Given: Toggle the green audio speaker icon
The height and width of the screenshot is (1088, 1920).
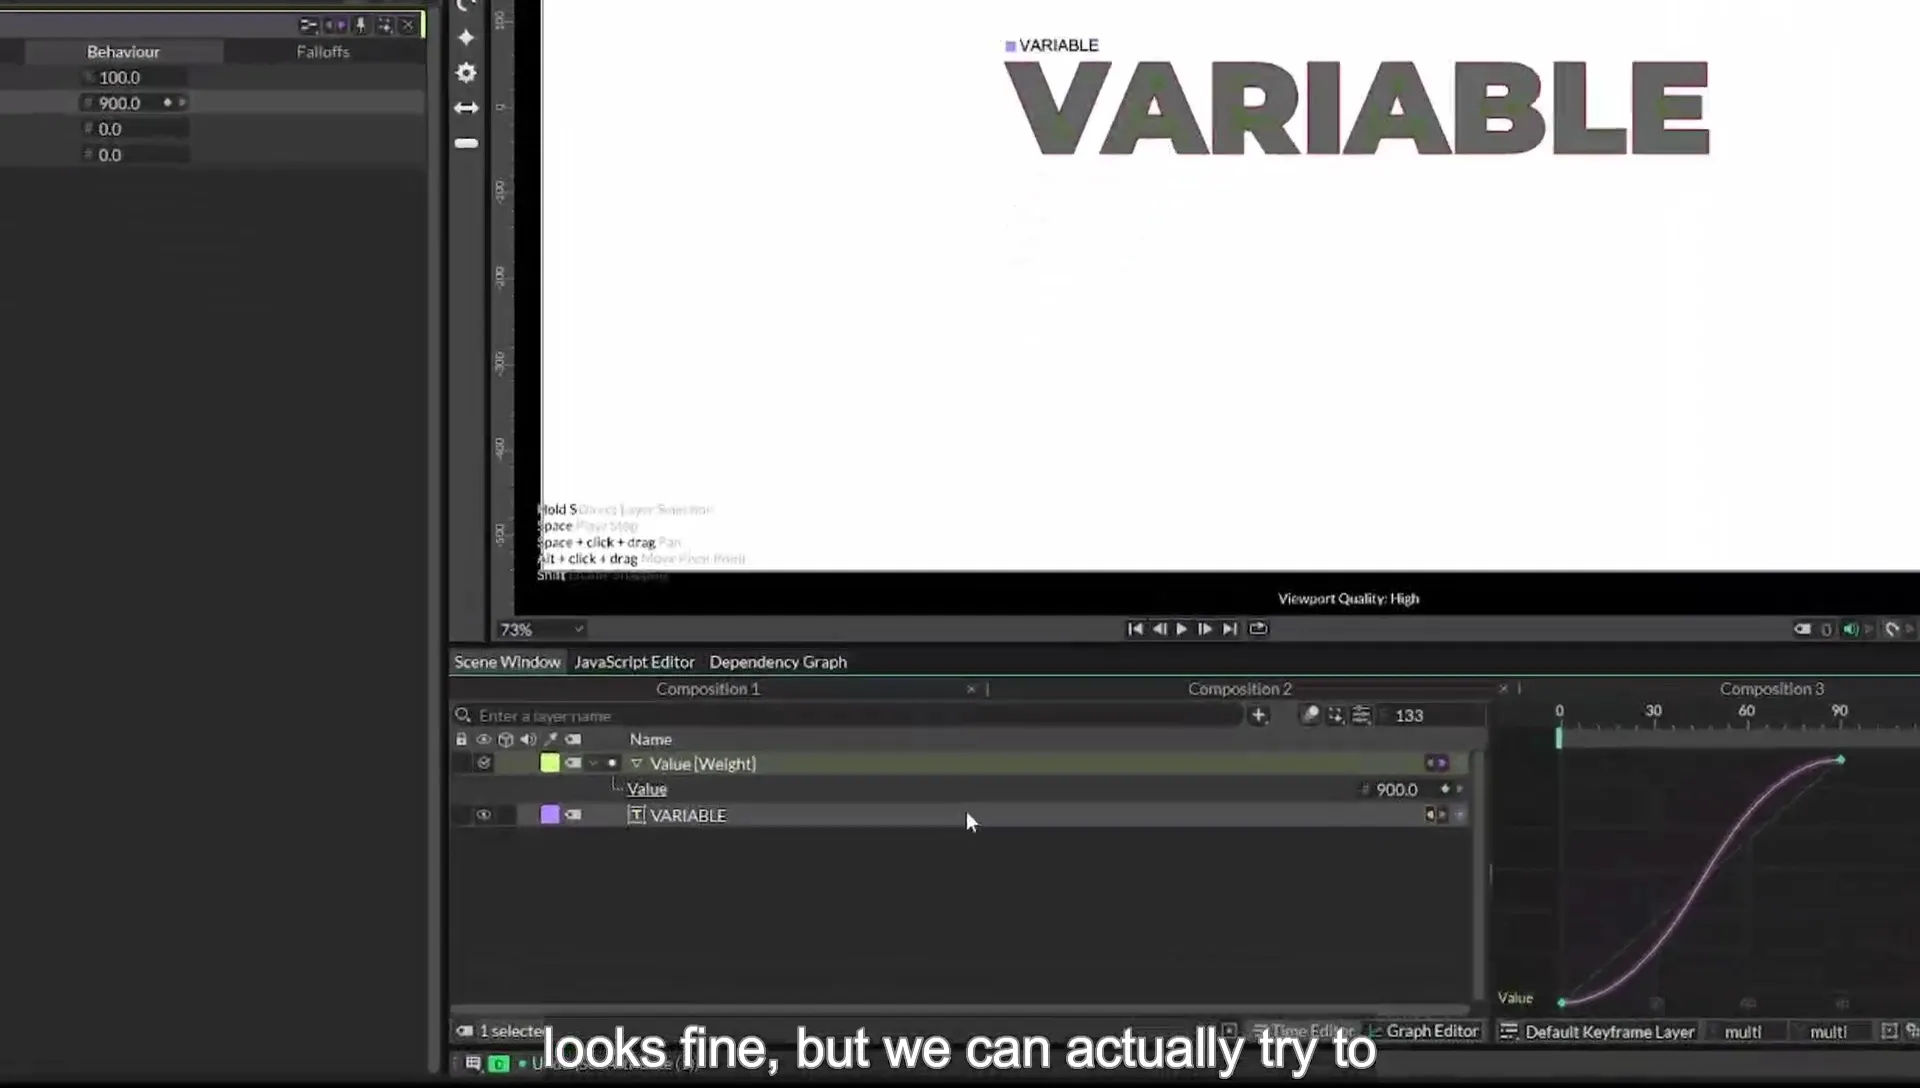Looking at the screenshot, I should tap(1850, 629).
